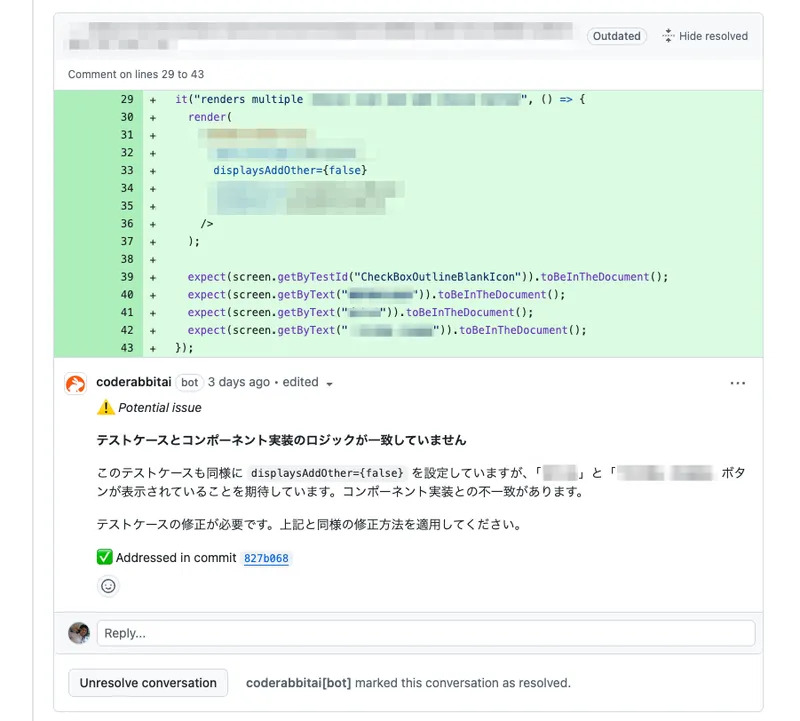The width and height of the screenshot is (800, 721).
Task: Open the coderabbitai author profile link
Action: coord(134,382)
